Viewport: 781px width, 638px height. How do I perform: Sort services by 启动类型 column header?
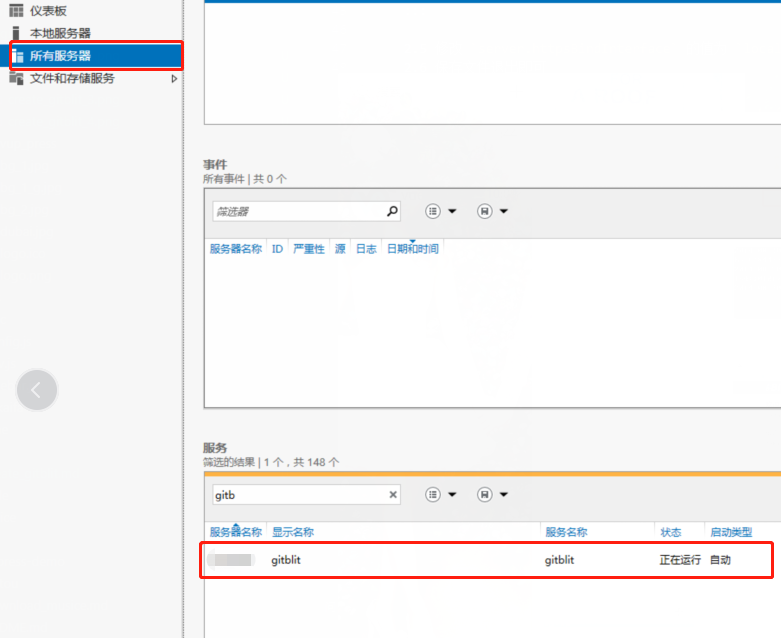[x=730, y=532]
